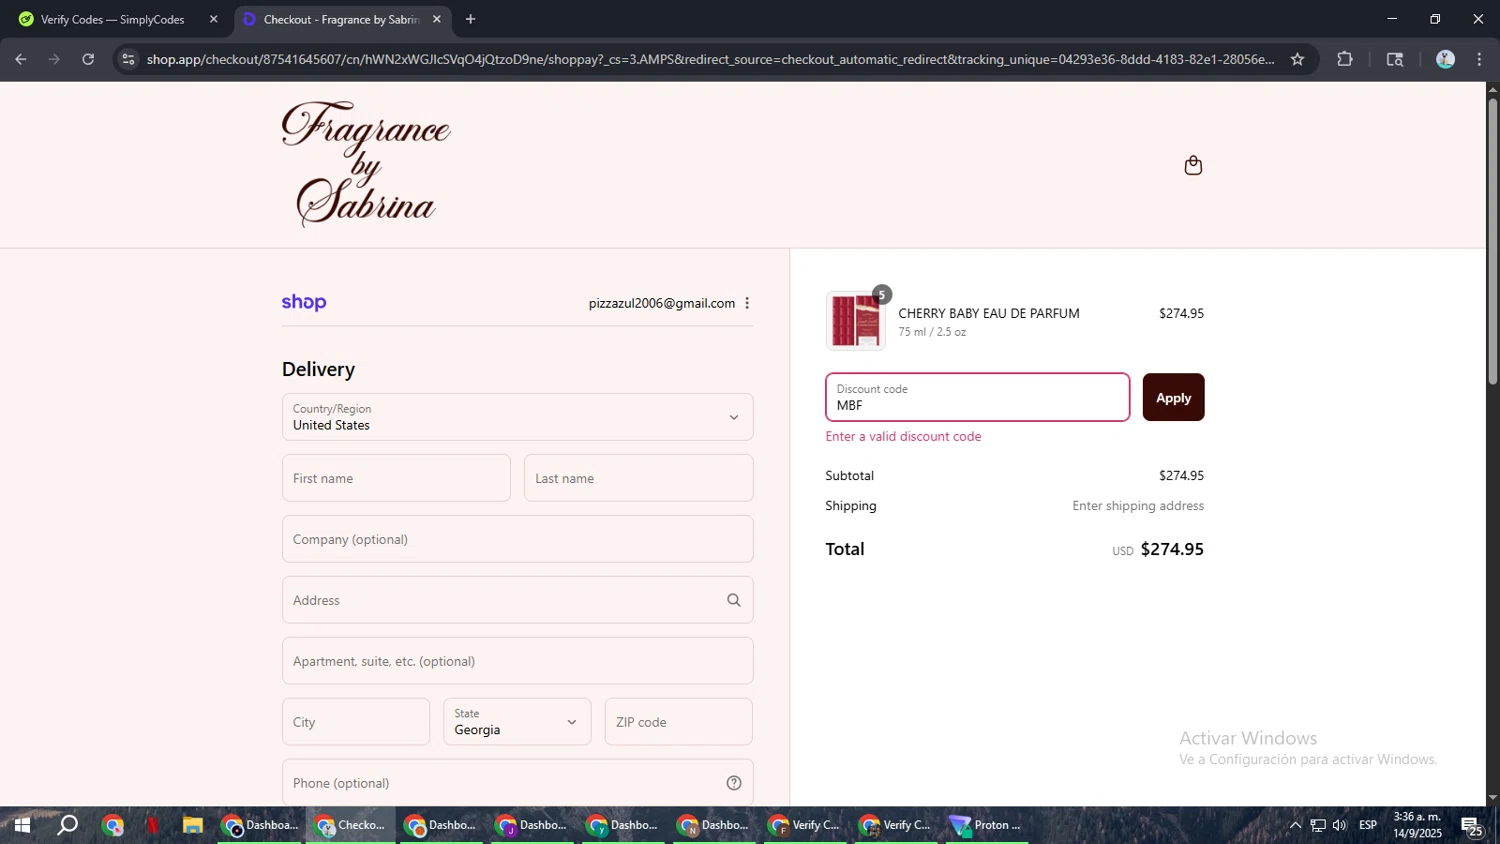Go back to the previous page
This screenshot has height=844, width=1500.
tap(21, 59)
